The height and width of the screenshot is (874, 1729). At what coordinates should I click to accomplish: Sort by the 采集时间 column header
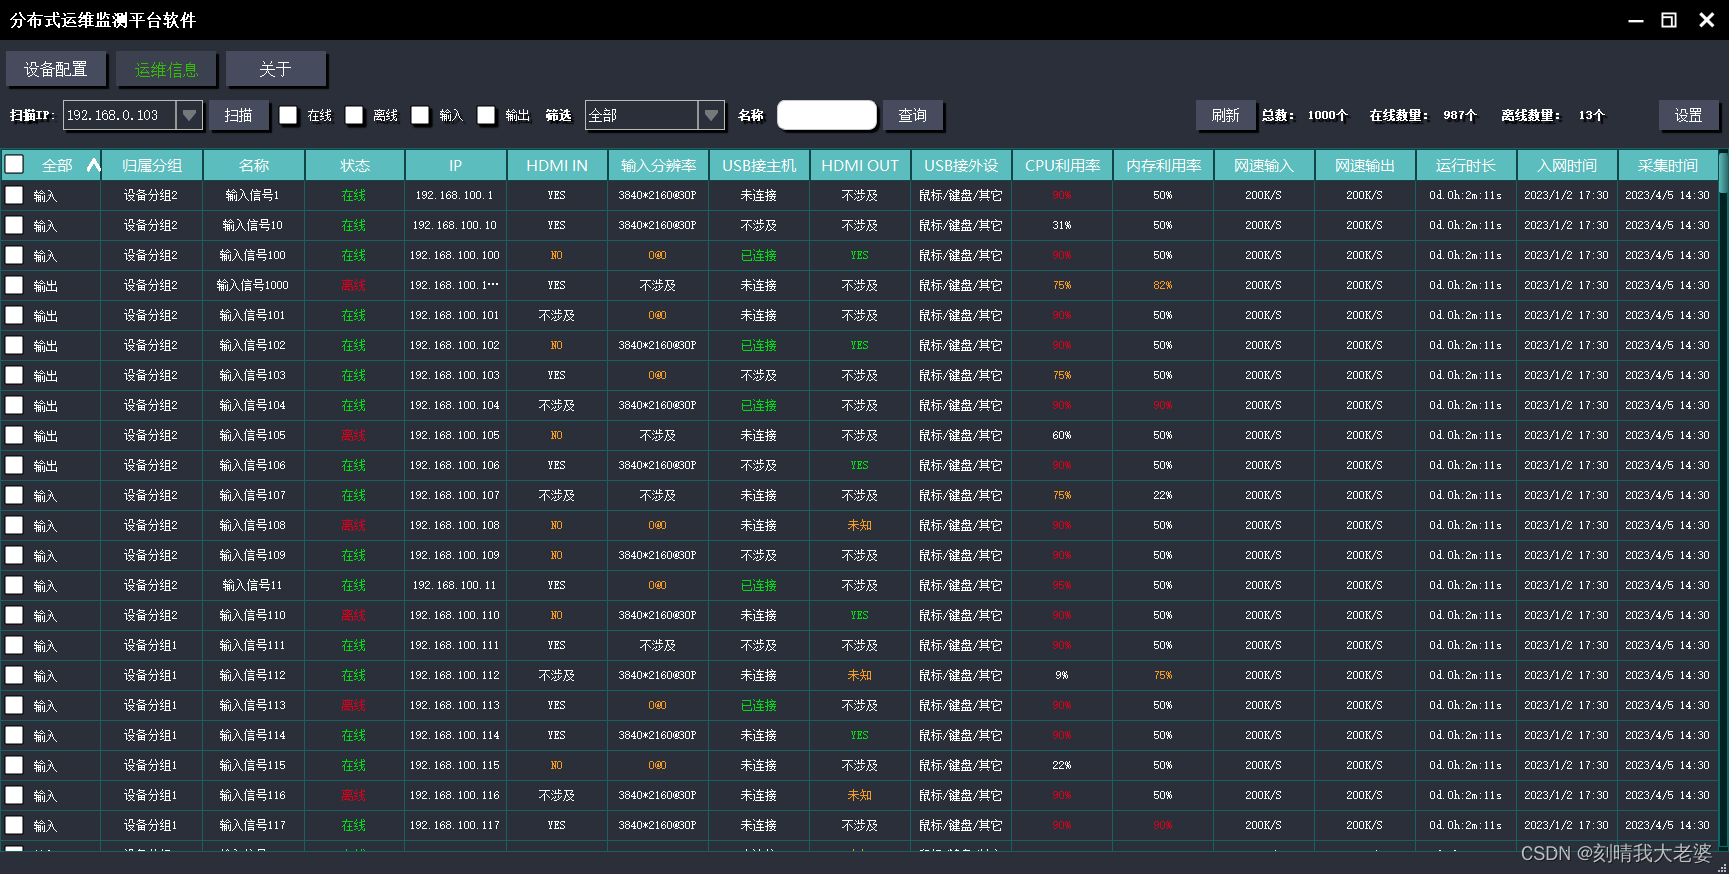tap(1668, 165)
